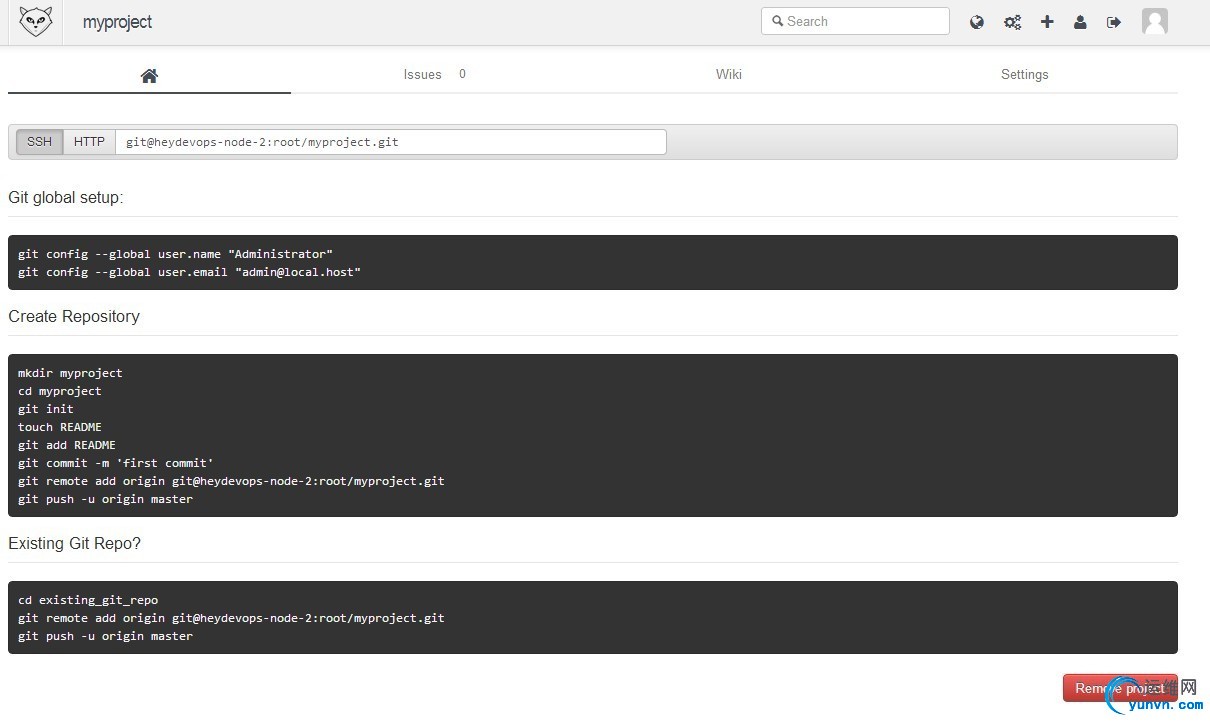Click the GitLab fox logo
The width and height of the screenshot is (1210, 722).
[x=36, y=21]
